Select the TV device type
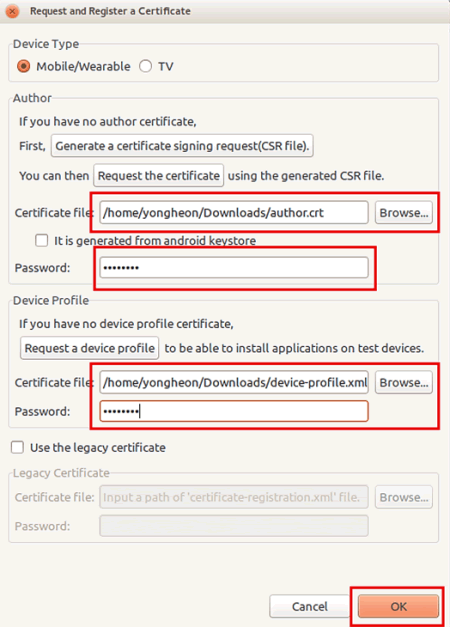The image size is (450, 627). 145,66
